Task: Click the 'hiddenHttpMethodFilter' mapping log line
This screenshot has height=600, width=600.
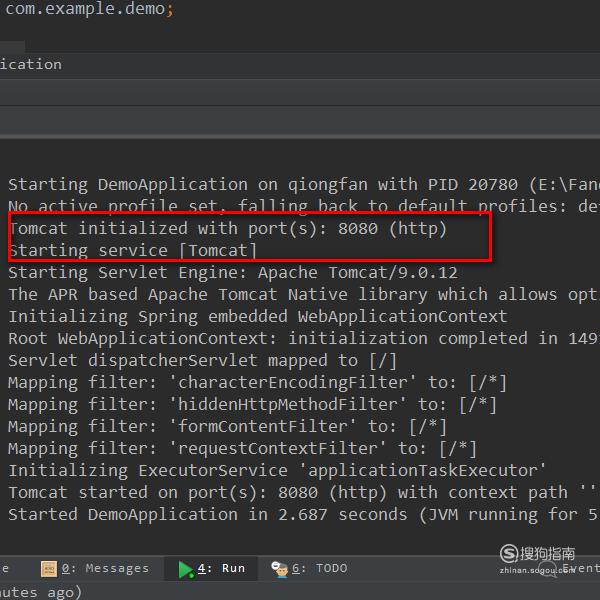Action: coord(252,405)
